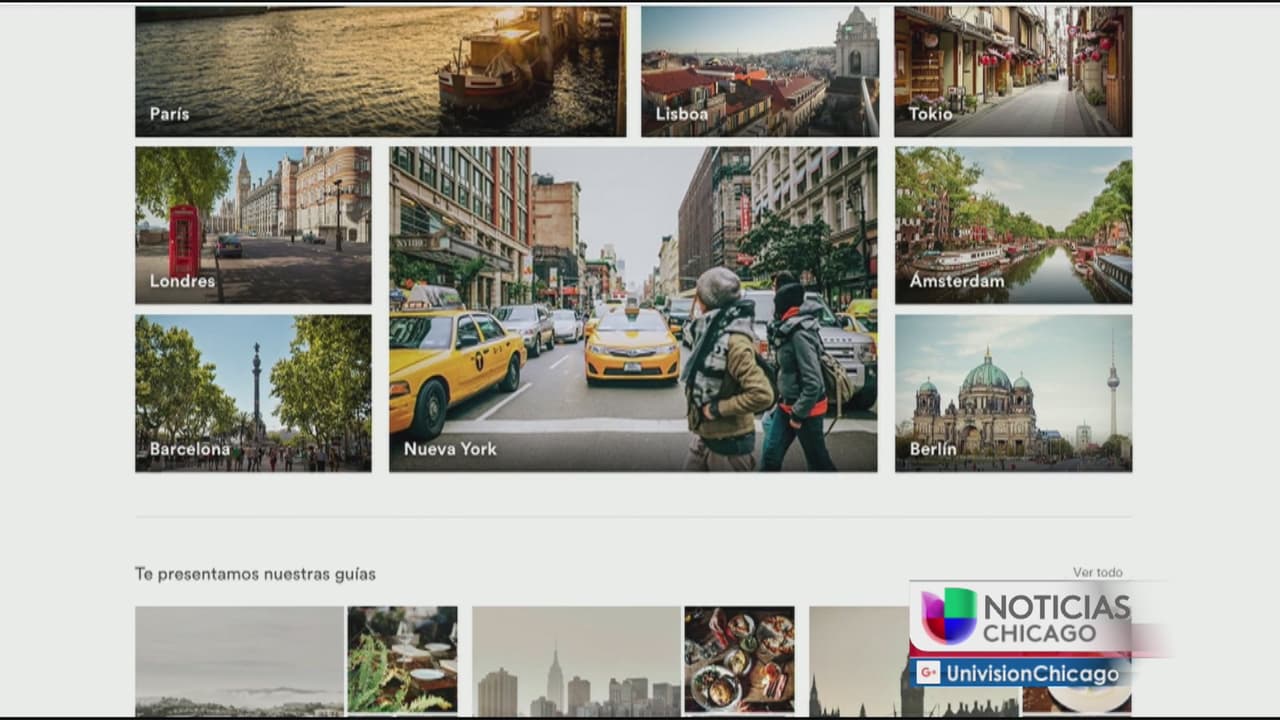The image size is (1280, 720).
Task: Click the Noticias Chicago banner text
Action: pyautogui.click(x=1056, y=619)
